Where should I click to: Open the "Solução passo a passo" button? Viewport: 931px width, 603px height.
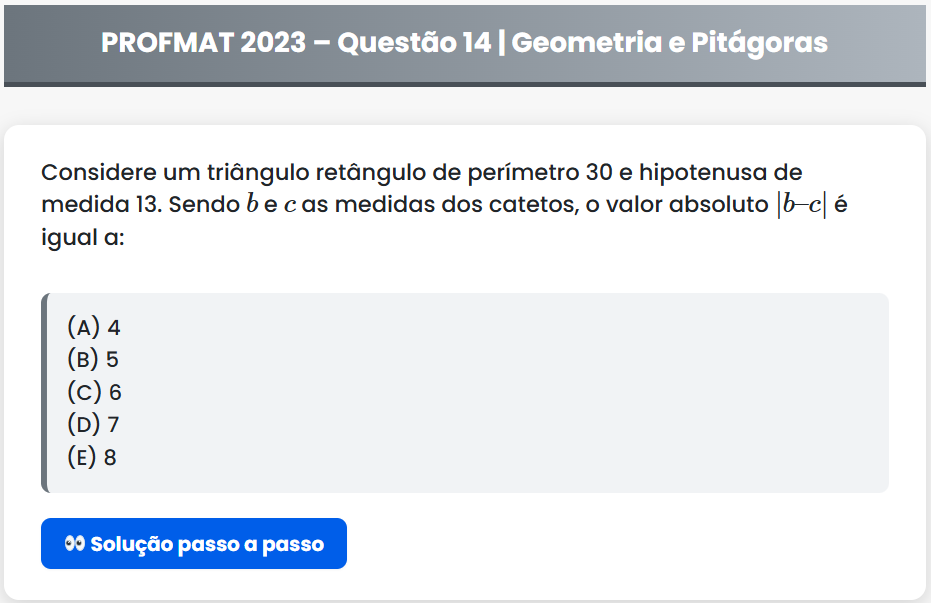(x=194, y=544)
